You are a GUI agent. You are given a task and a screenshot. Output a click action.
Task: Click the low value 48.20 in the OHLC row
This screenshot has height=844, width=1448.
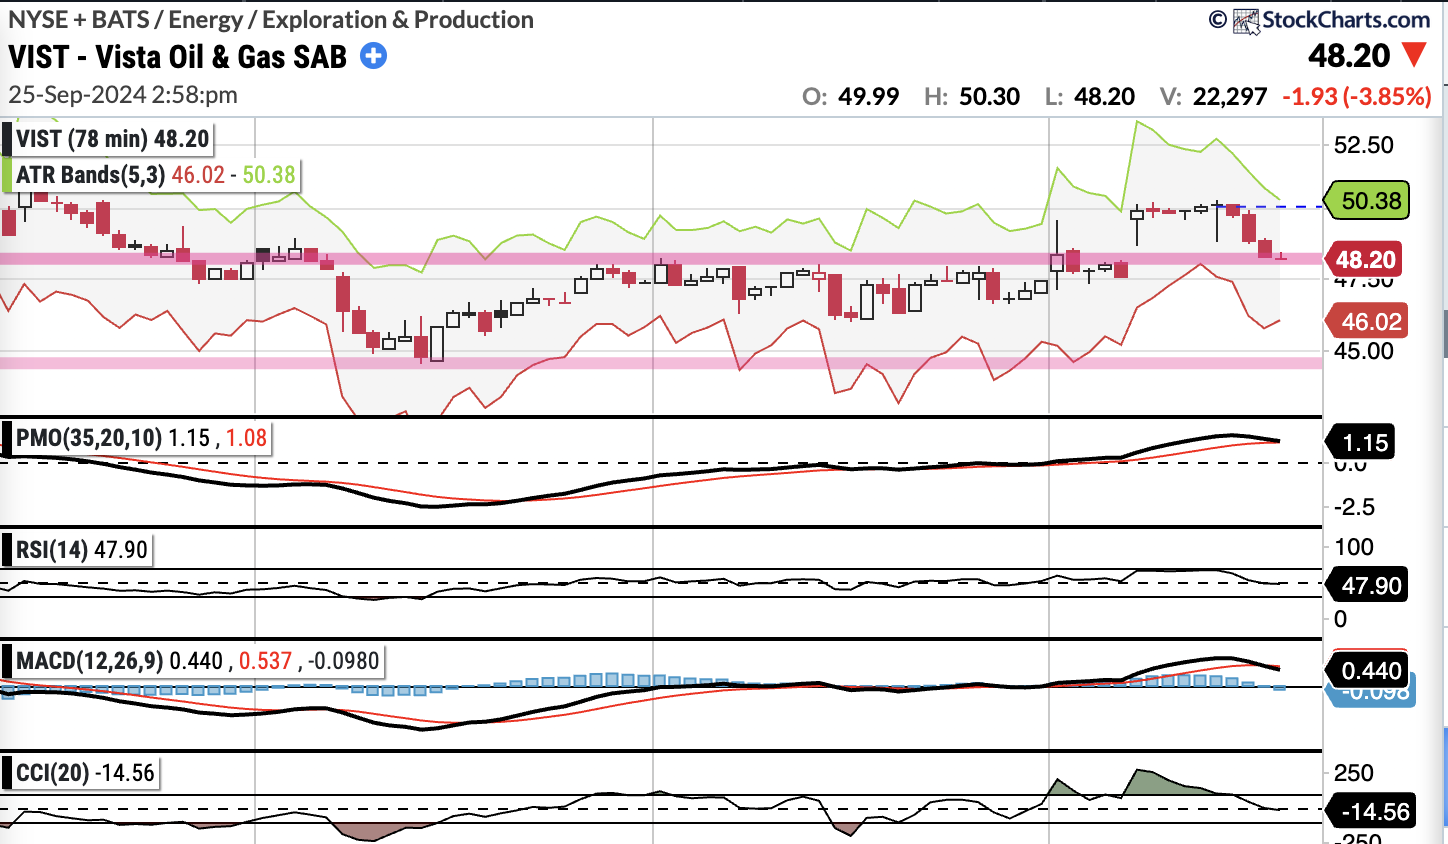(1104, 96)
